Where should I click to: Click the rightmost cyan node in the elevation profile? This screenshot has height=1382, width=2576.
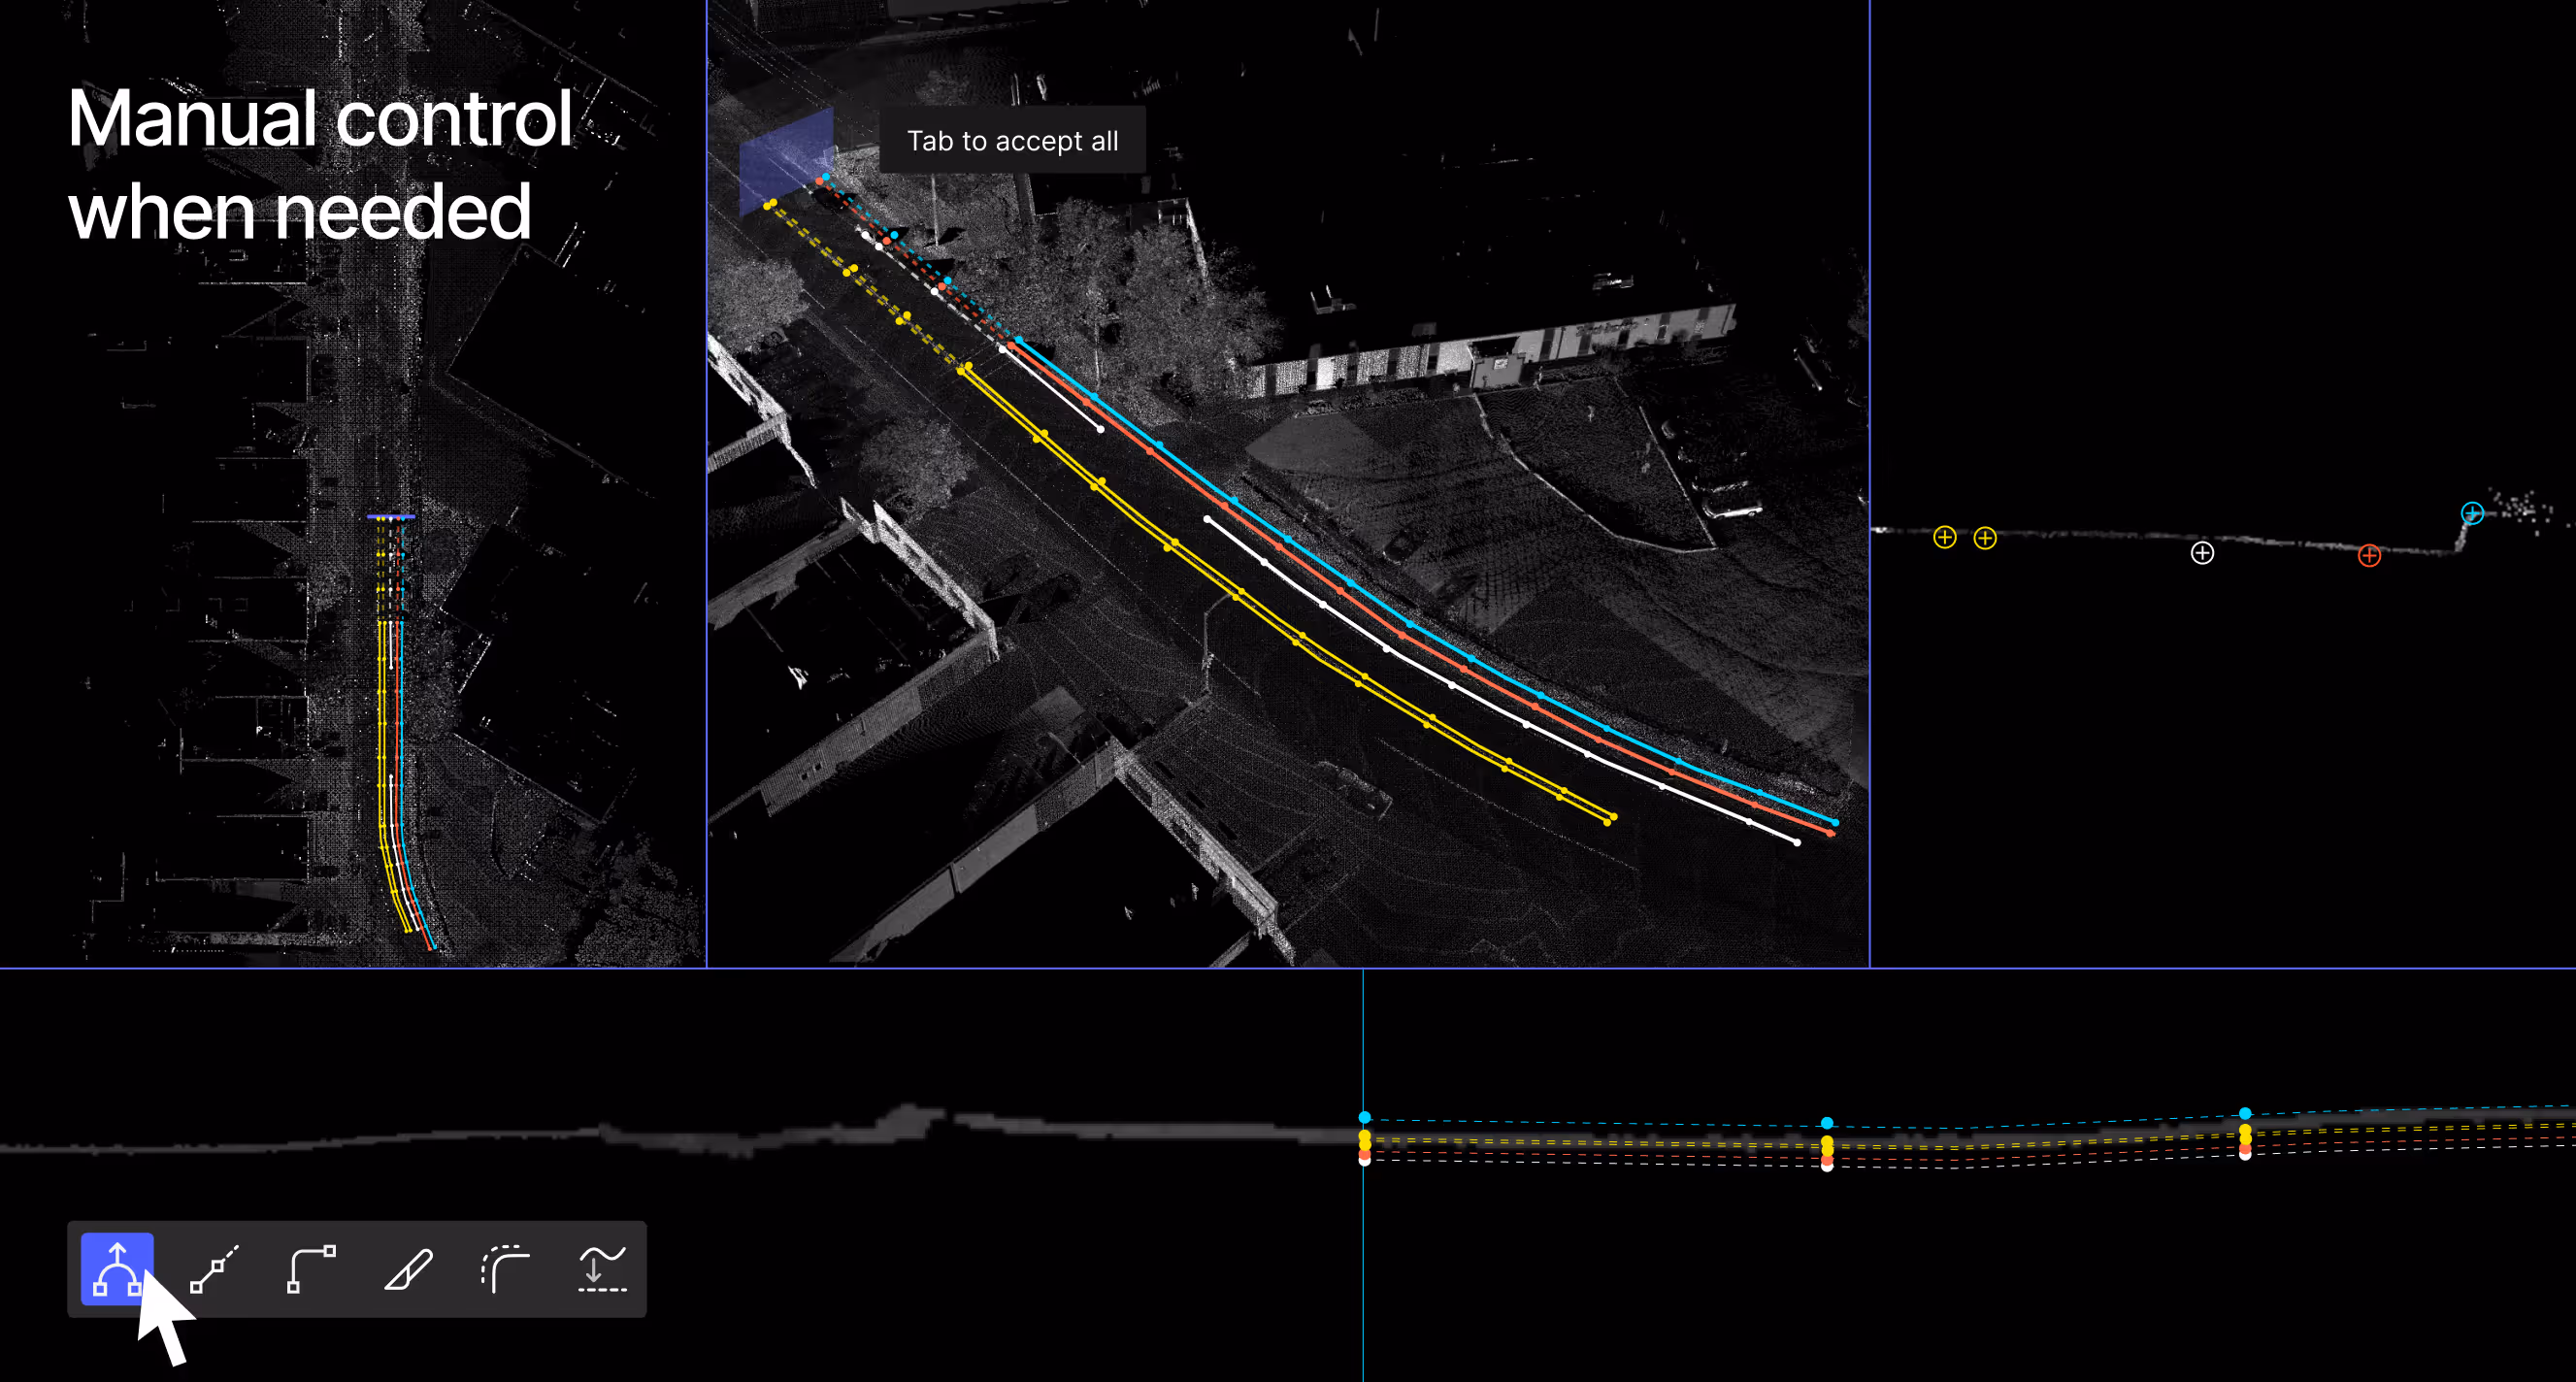click(2245, 1113)
